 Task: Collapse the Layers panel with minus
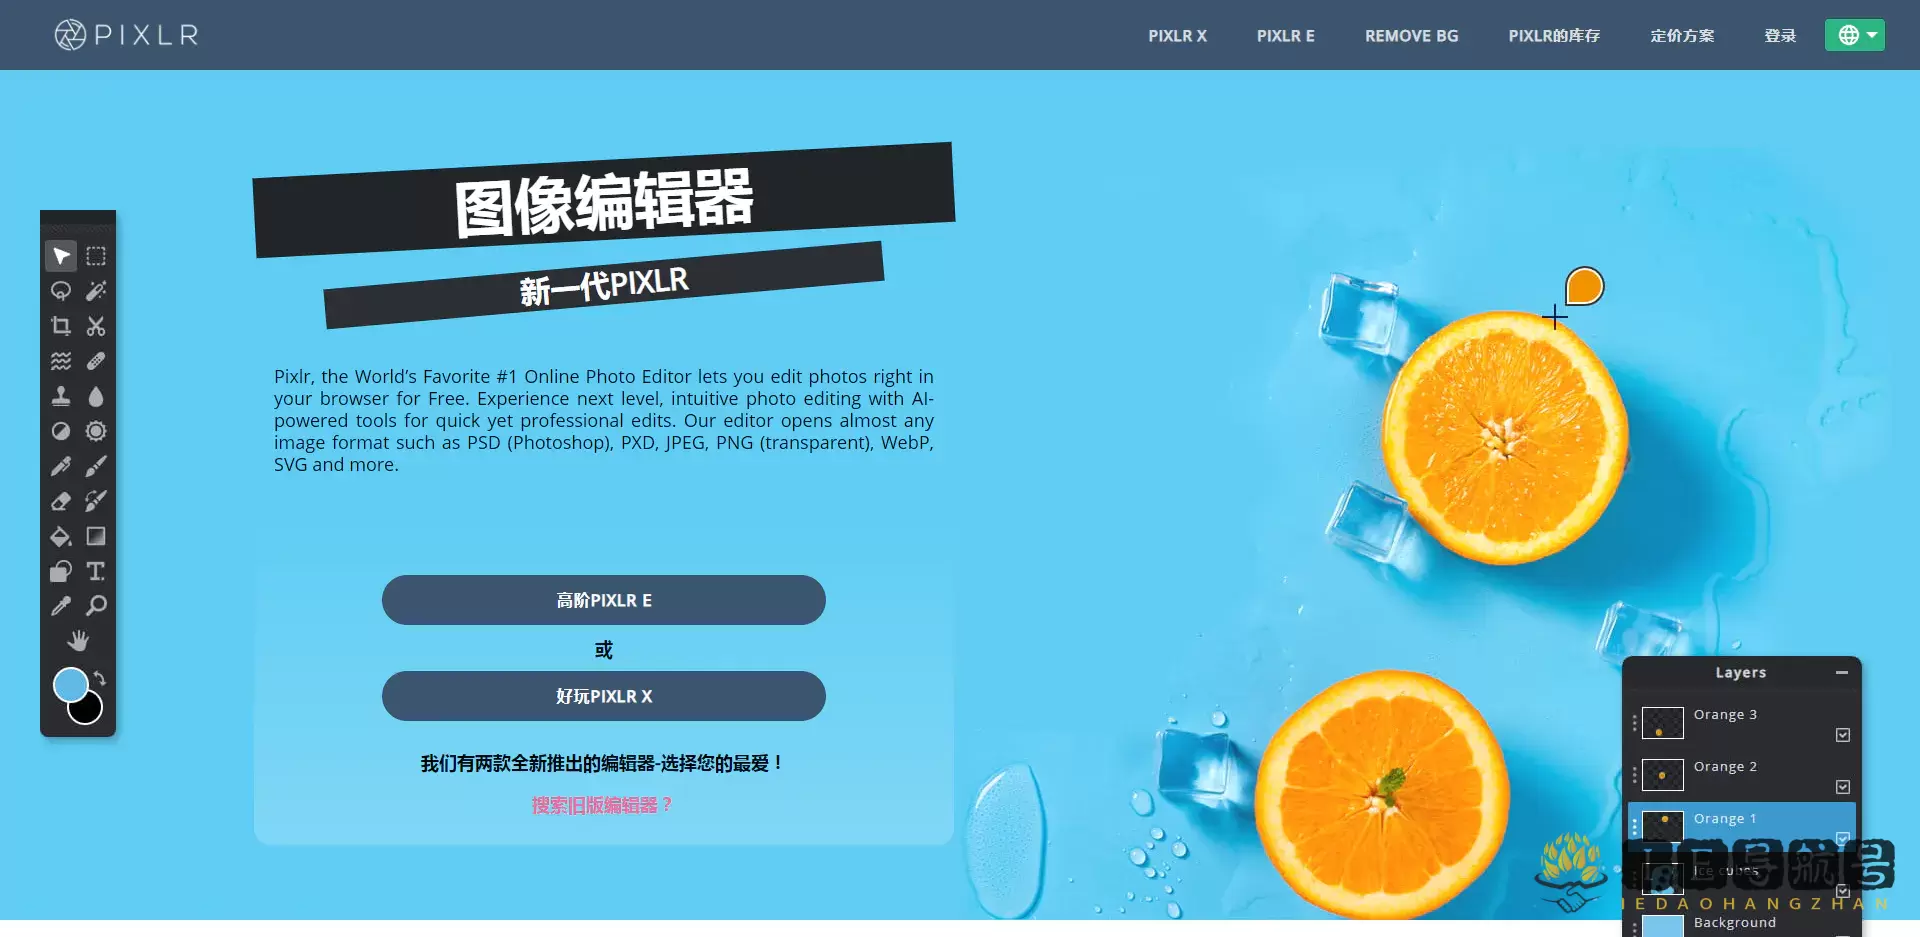click(x=1842, y=673)
